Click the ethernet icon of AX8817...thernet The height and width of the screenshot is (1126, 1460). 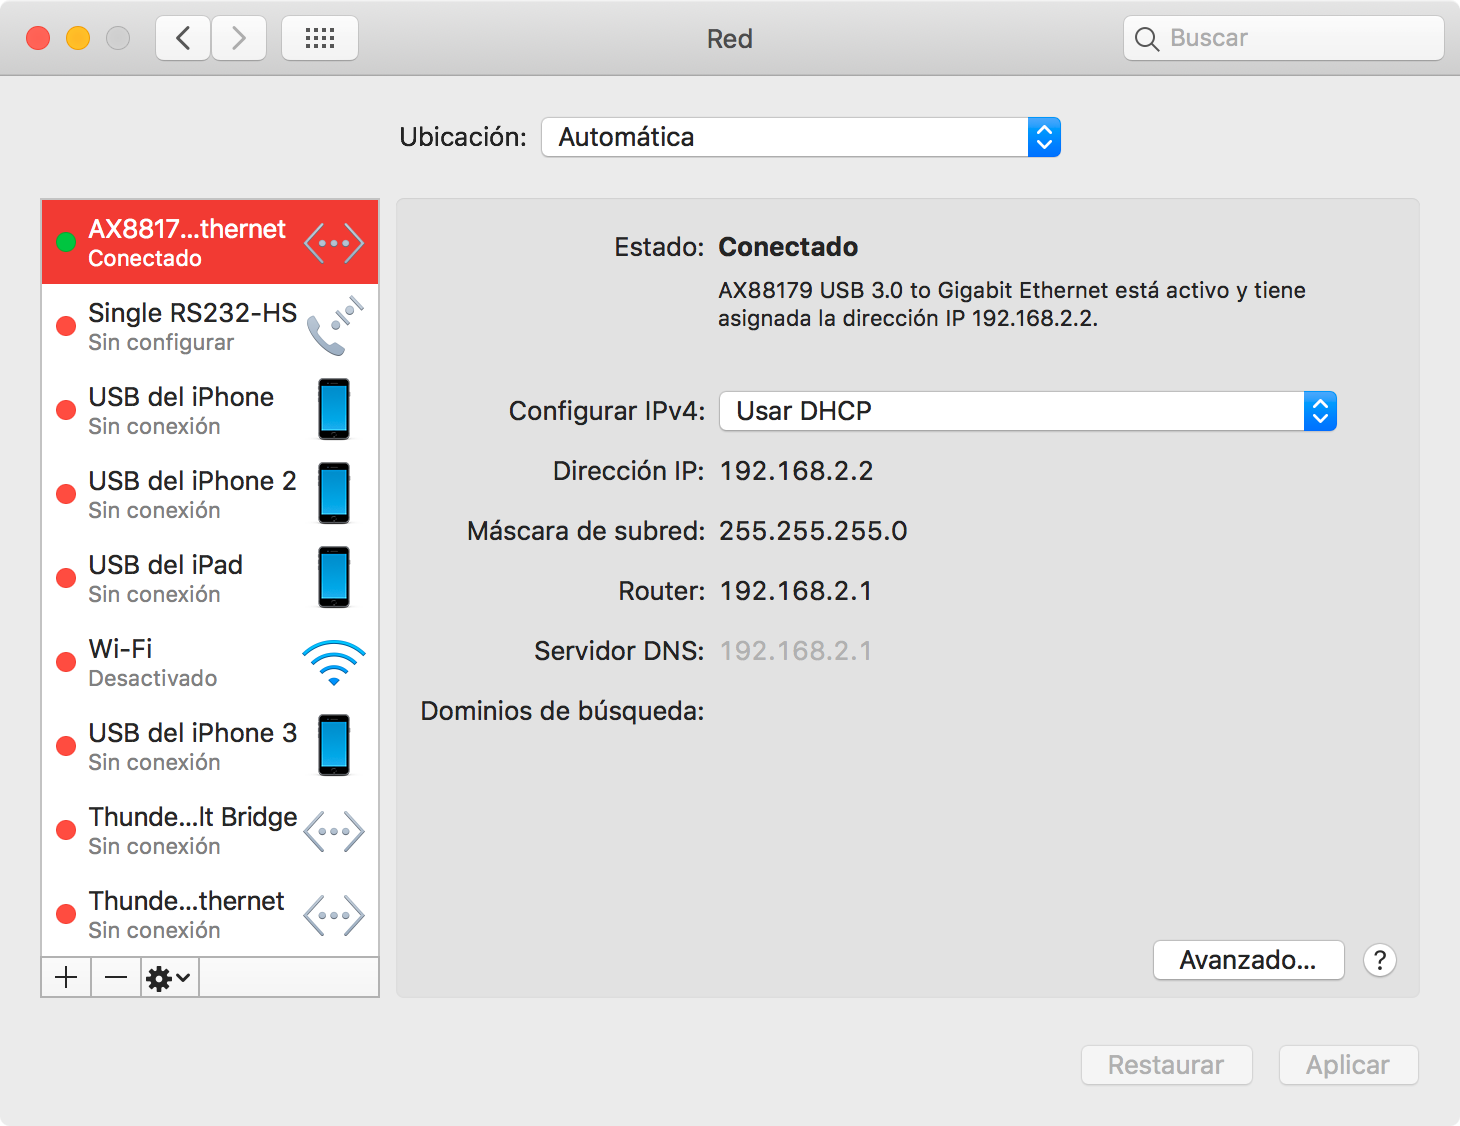334,243
